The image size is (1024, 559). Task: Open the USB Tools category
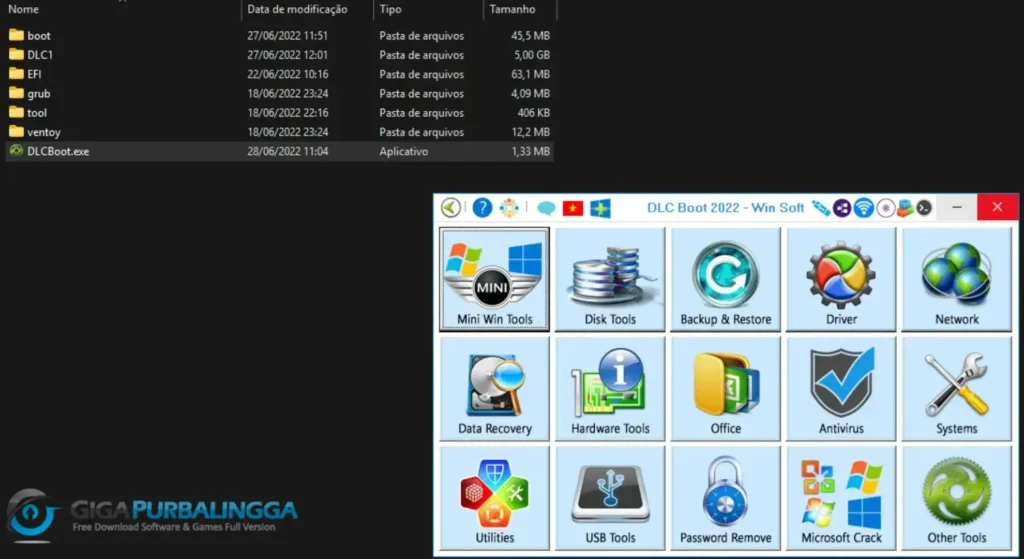610,498
